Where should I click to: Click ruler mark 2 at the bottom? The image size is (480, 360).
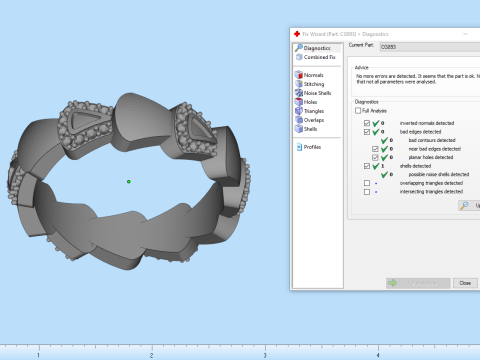[152, 355]
